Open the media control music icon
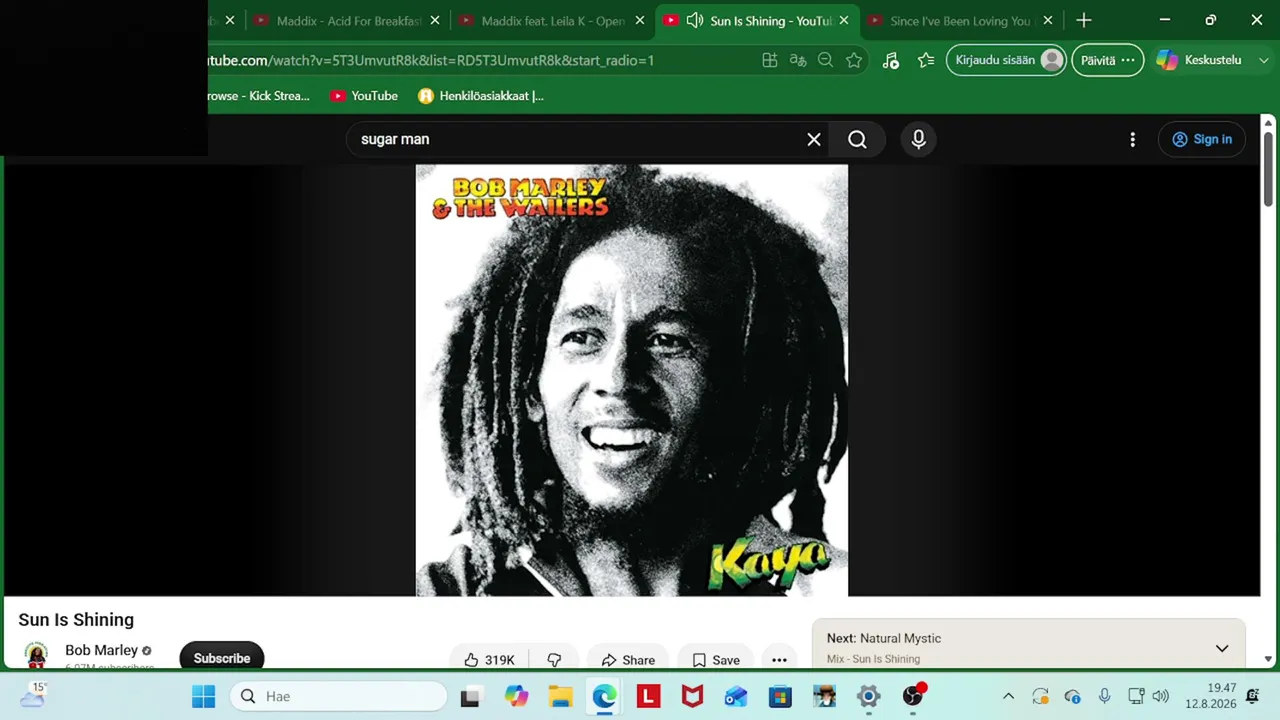The image size is (1280, 720). click(891, 61)
